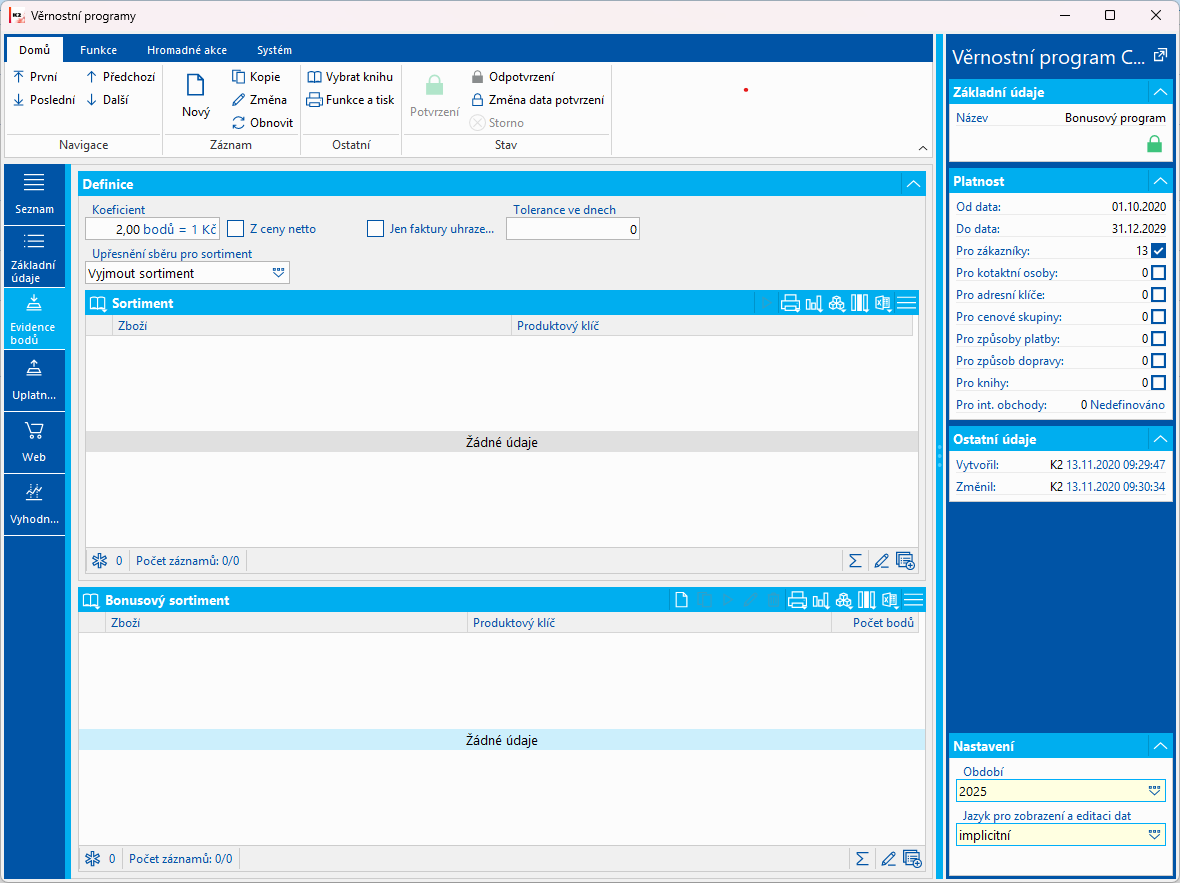Check the Pro knihy checkbox
The image size is (1180, 883).
click(1158, 382)
